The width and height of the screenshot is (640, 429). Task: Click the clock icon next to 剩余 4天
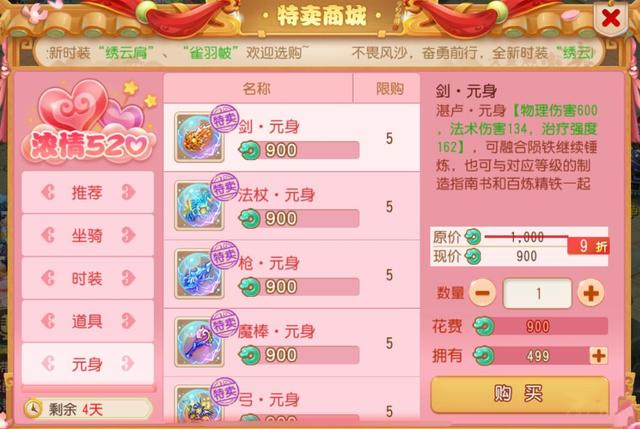point(33,408)
